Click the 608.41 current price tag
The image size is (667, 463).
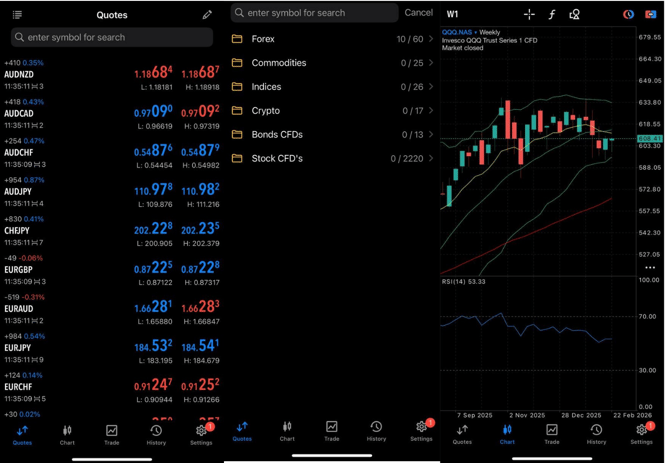point(650,138)
